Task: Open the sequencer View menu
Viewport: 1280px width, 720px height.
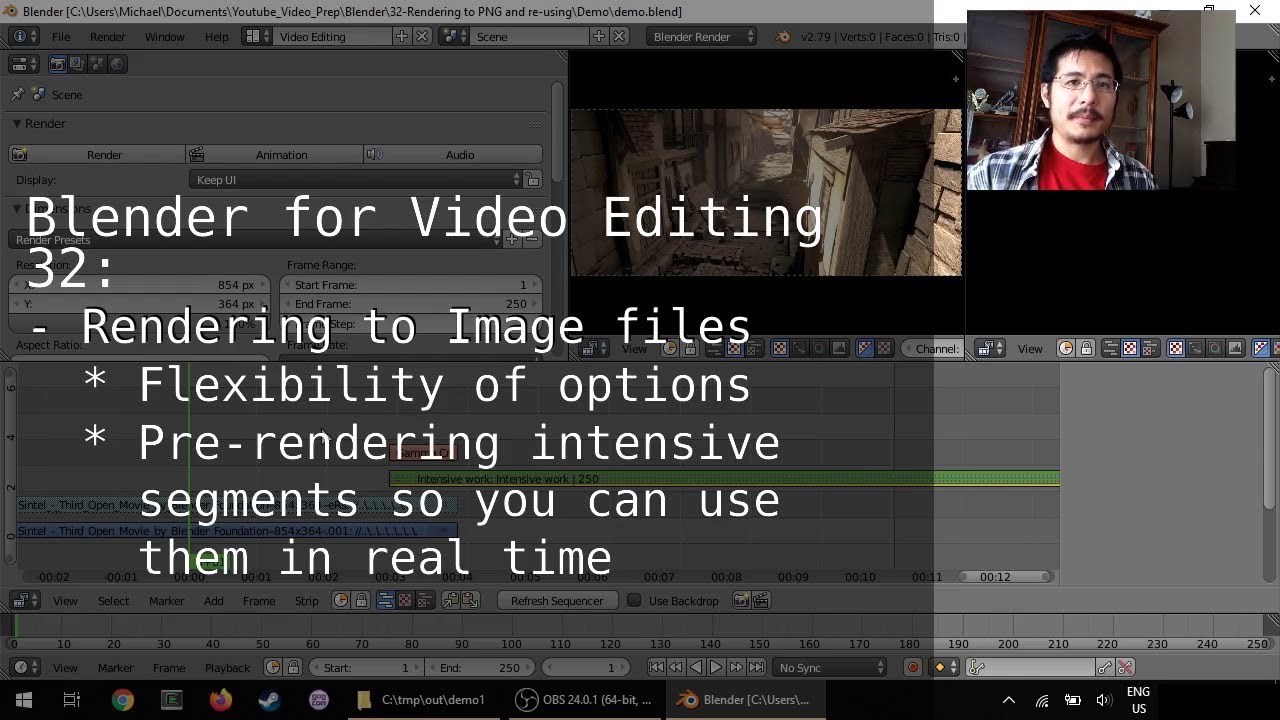Action: pos(65,601)
